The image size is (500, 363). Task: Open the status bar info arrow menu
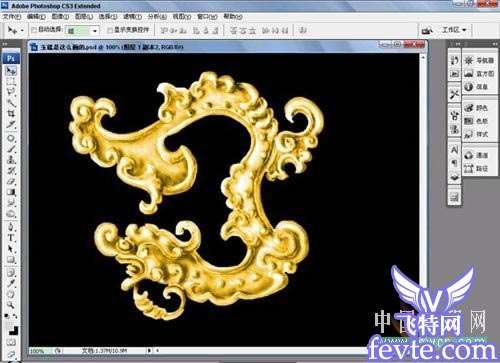pyautogui.click(x=149, y=351)
